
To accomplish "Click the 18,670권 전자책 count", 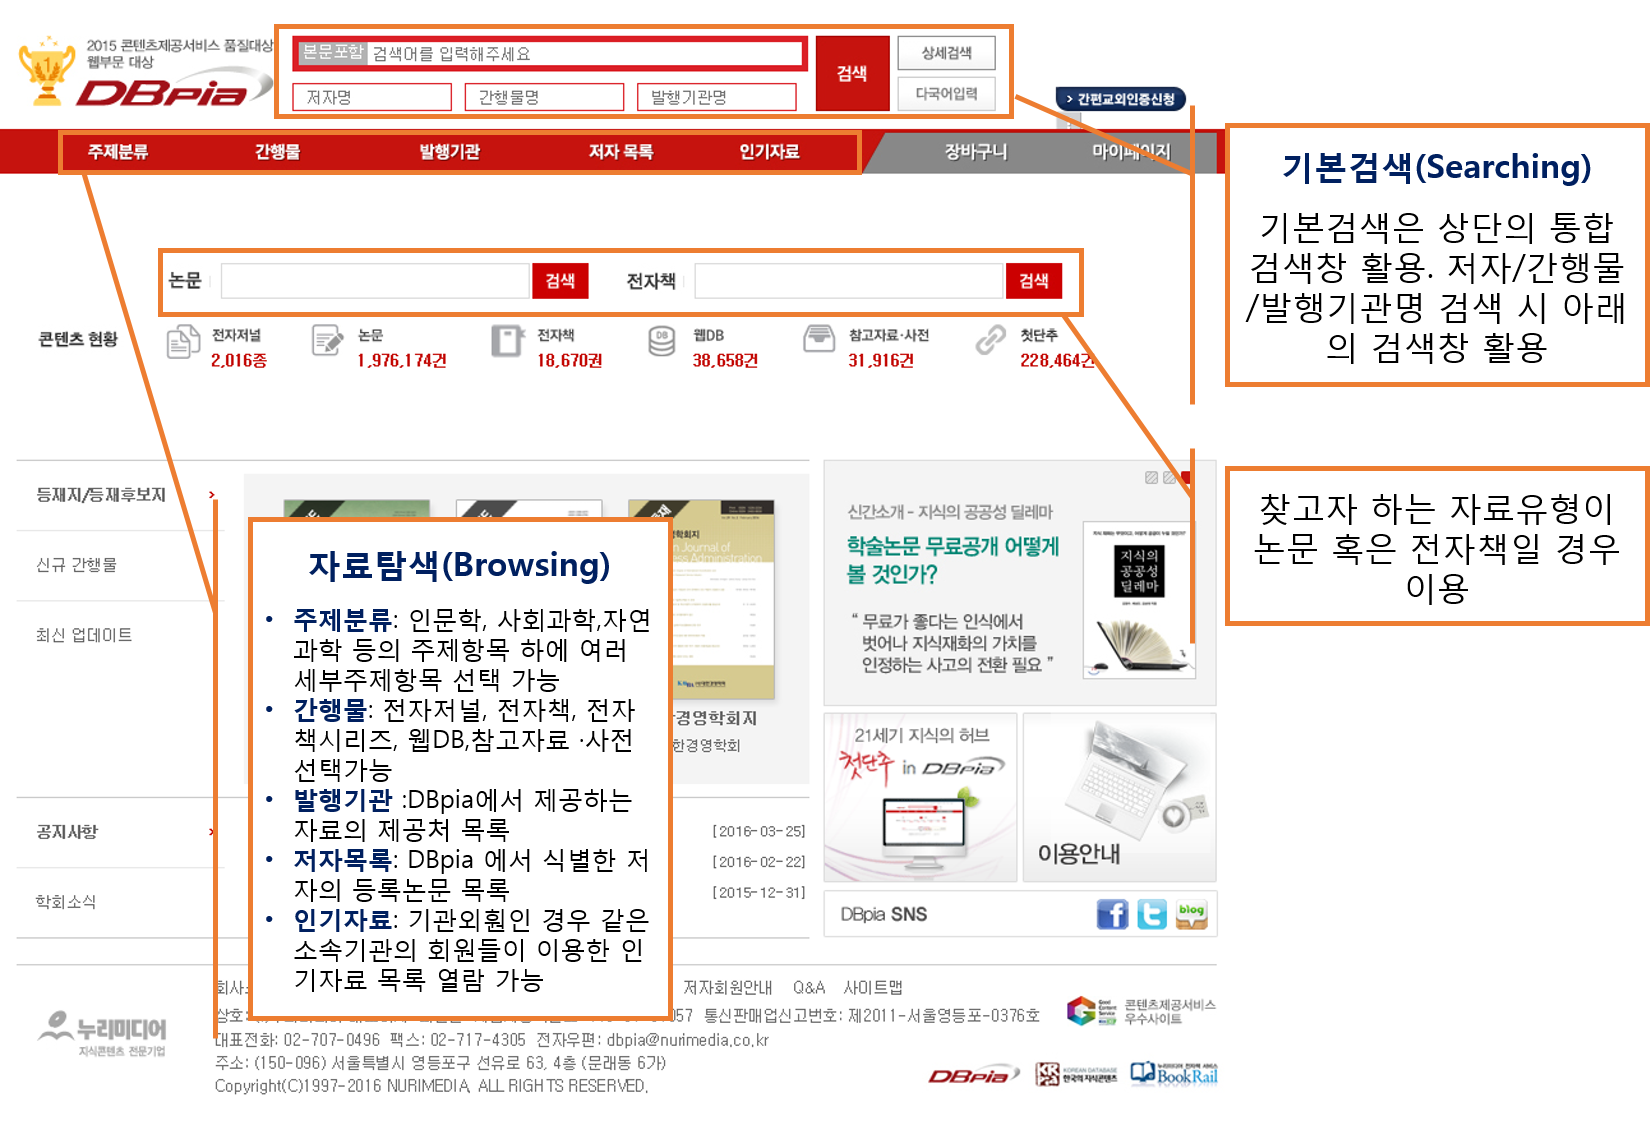I will (x=569, y=361).
